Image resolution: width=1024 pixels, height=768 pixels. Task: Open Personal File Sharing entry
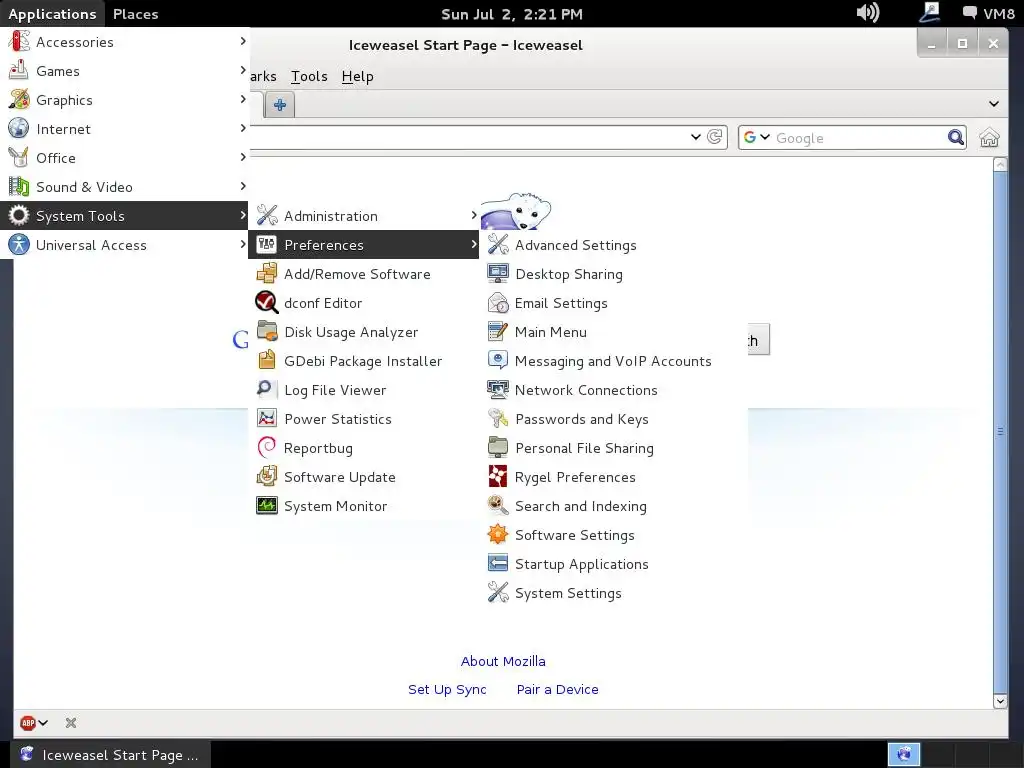[x=613, y=448]
